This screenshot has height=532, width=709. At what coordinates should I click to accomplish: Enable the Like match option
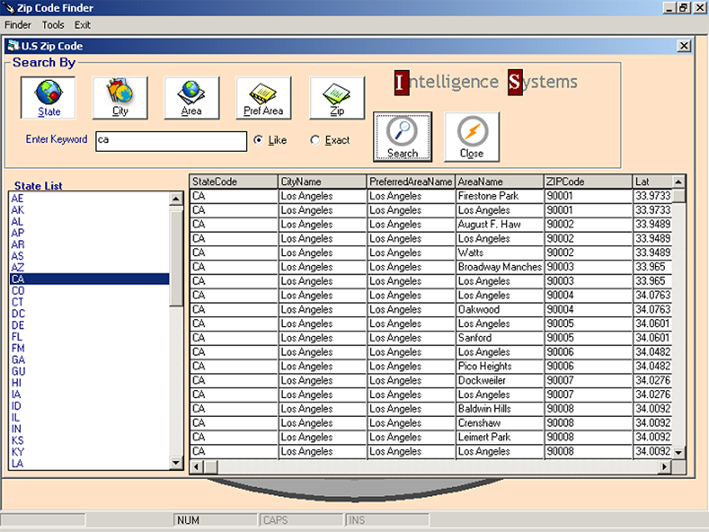point(258,140)
